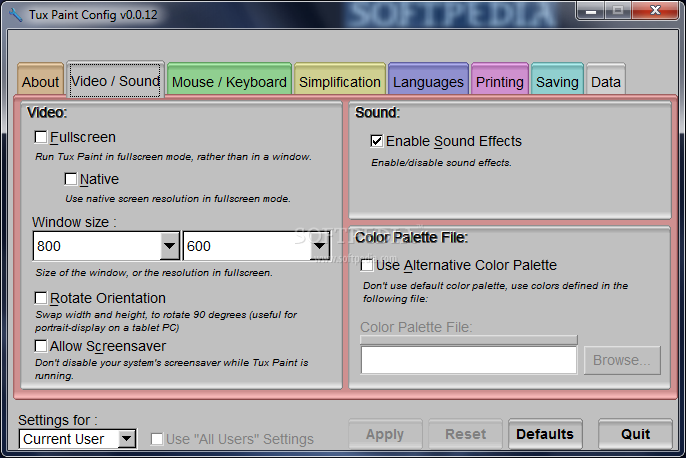The width and height of the screenshot is (686, 458).
Task: Maximize the Tux Paint Config window
Action: 618,10
